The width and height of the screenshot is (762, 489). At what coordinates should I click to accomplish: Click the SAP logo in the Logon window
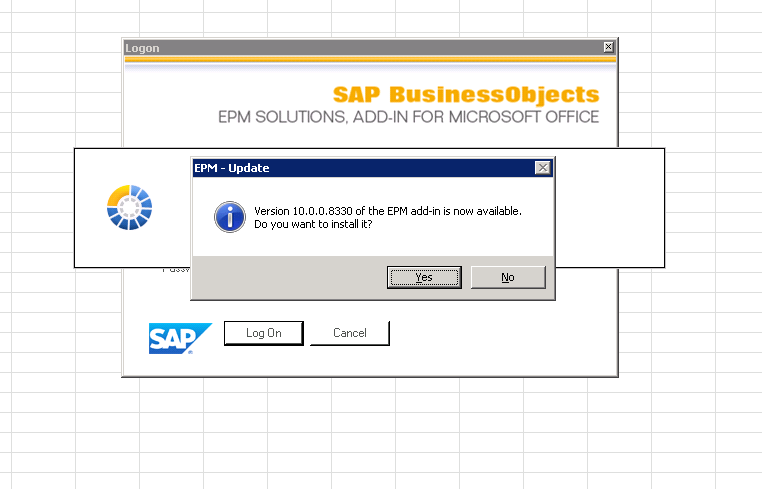pos(180,338)
